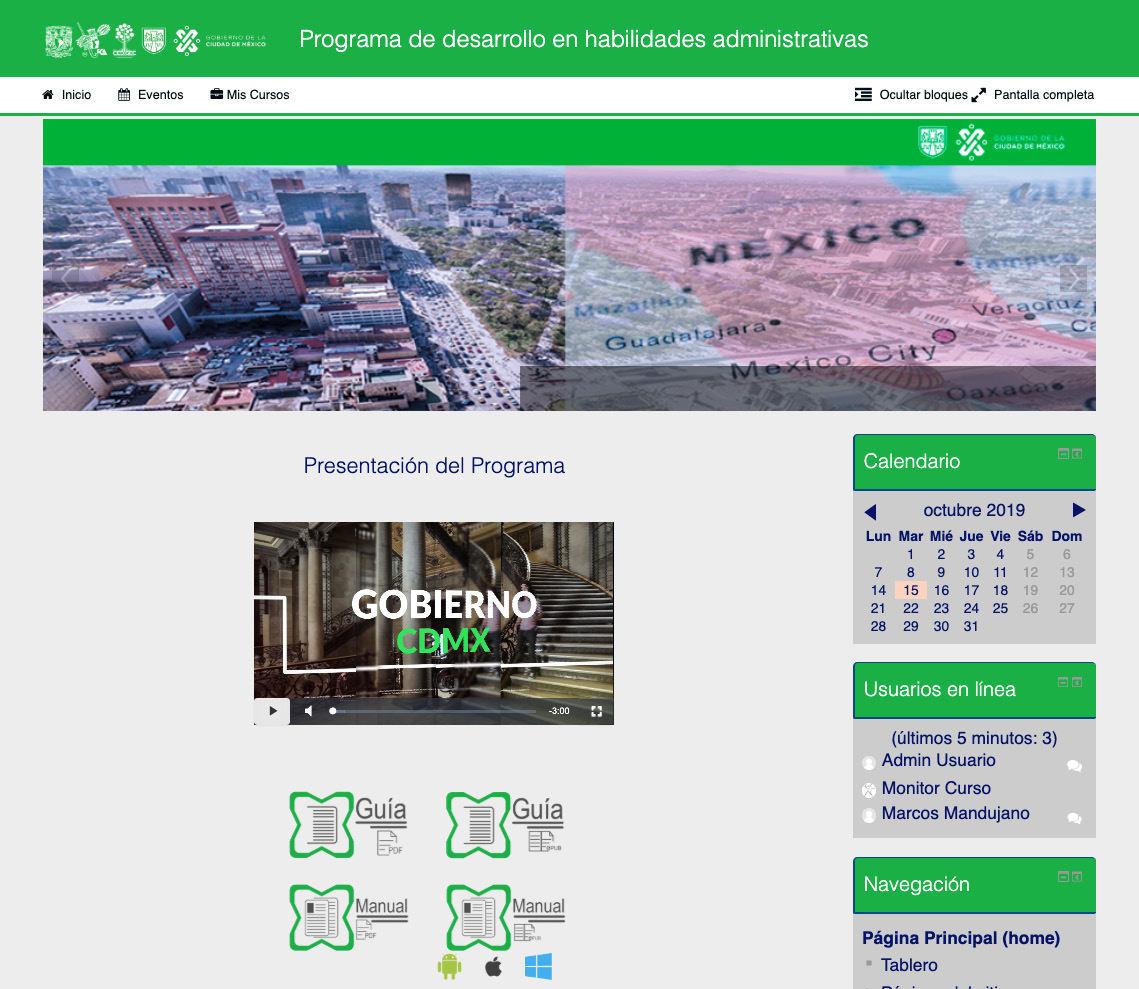
Task: Collapse the Calendario block
Action: [x=1063, y=454]
